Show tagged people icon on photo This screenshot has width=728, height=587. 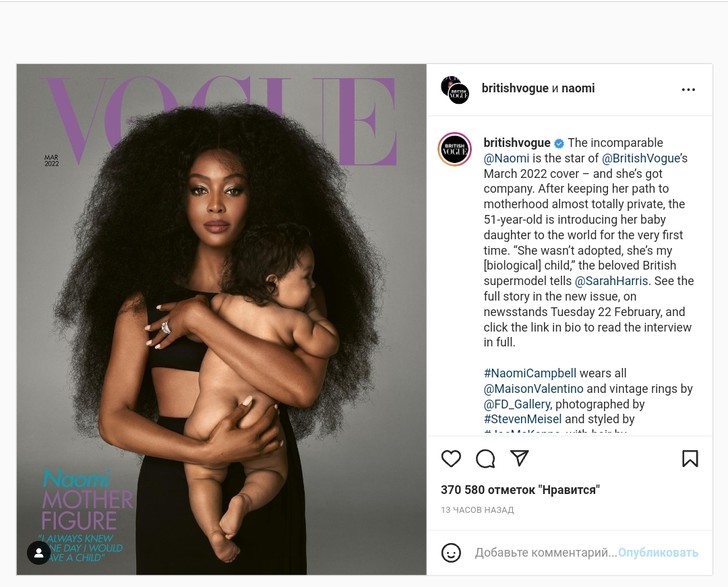(39, 553)
